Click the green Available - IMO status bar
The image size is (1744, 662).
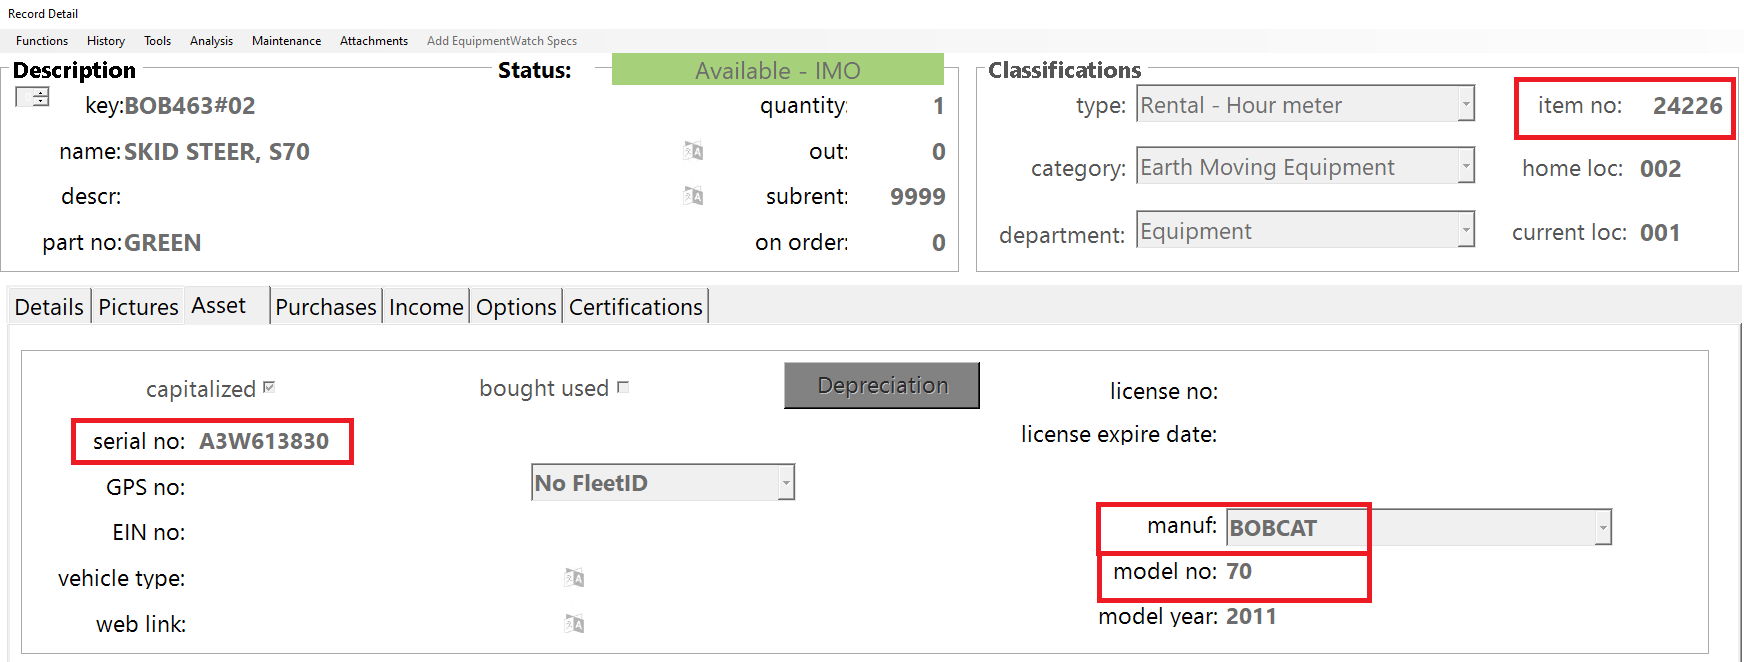coord(777,70)
